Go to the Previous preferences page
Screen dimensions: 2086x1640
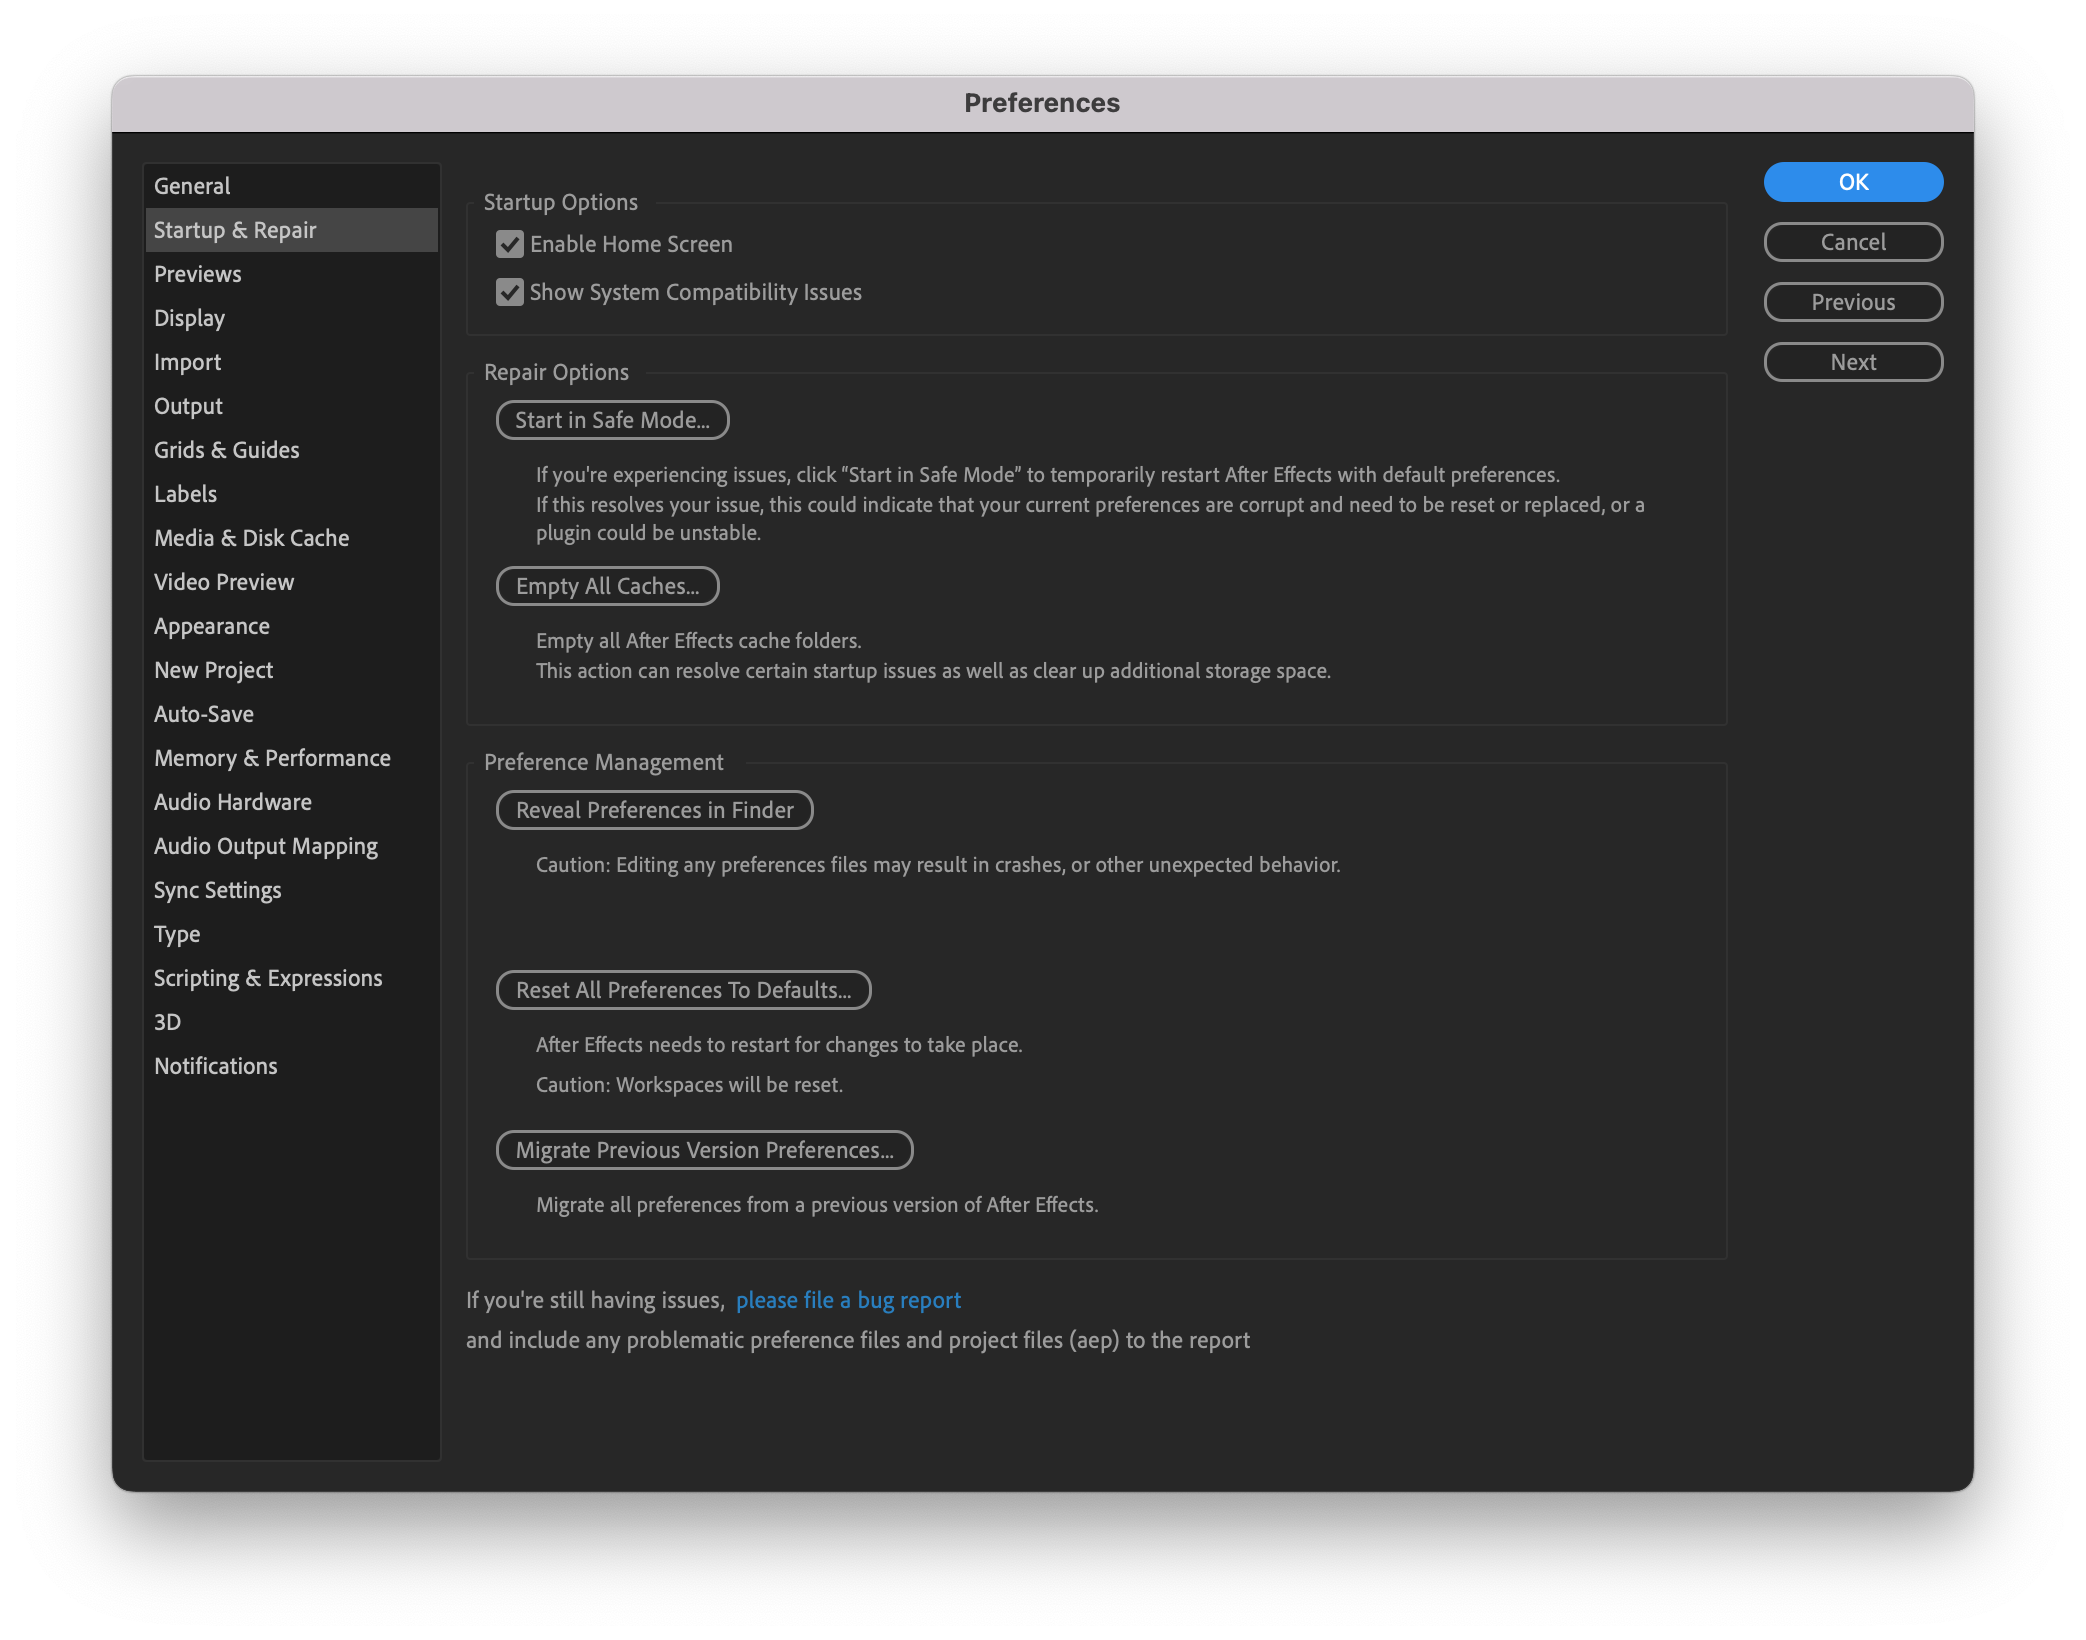[x=1852, y=302]
